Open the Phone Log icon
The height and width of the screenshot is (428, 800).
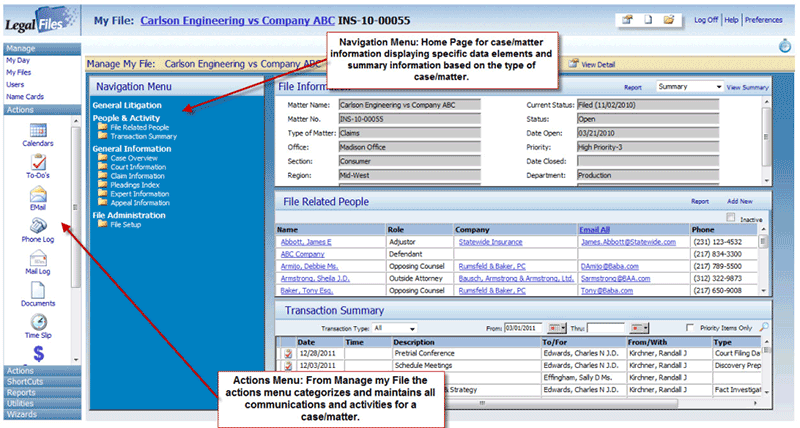click(x=38, y=226)
